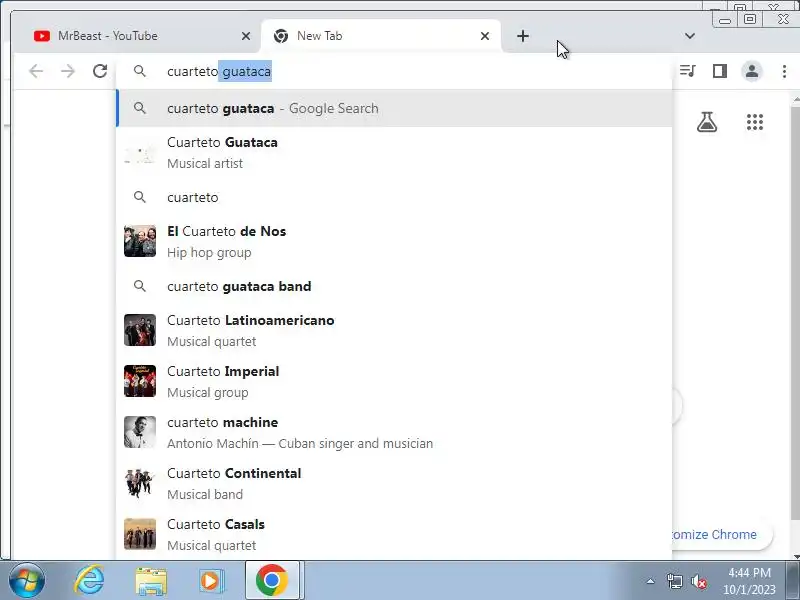Click the back navigation arrow
The width and height of the screenshot is (800, 600).
tap(36, 71)
